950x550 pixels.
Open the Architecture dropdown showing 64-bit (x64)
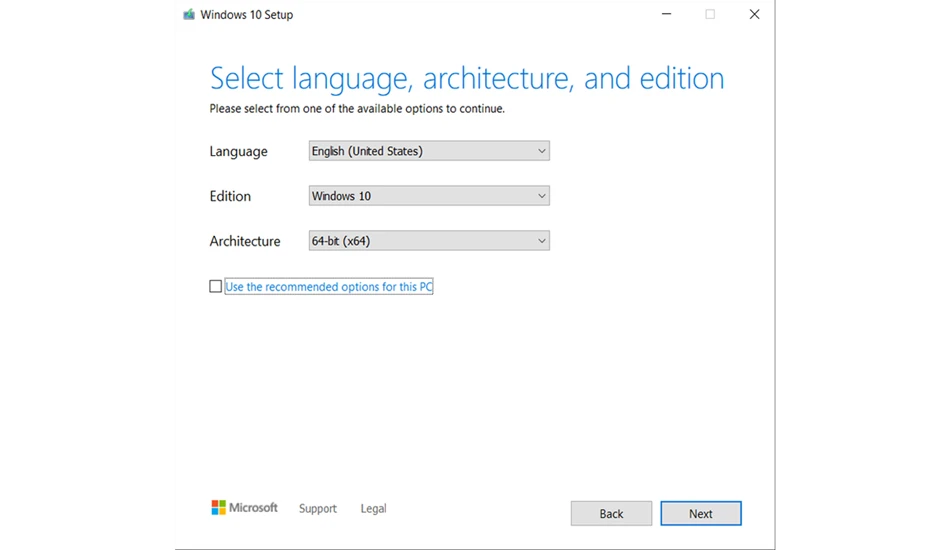(x=429, y=240)
